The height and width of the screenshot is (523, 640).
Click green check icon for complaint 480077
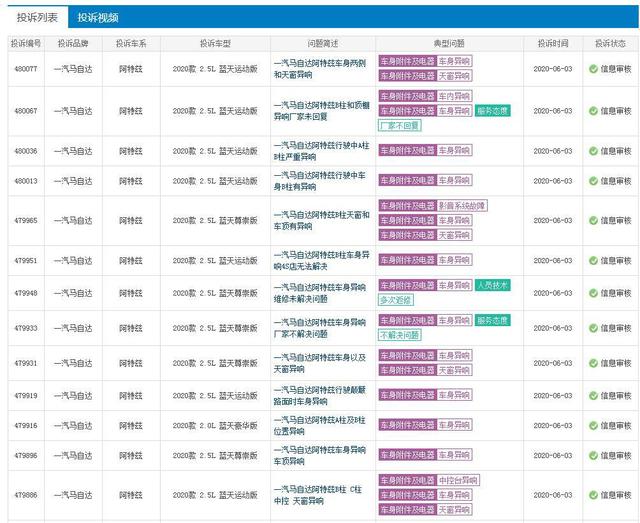click(x=593, y=69)
